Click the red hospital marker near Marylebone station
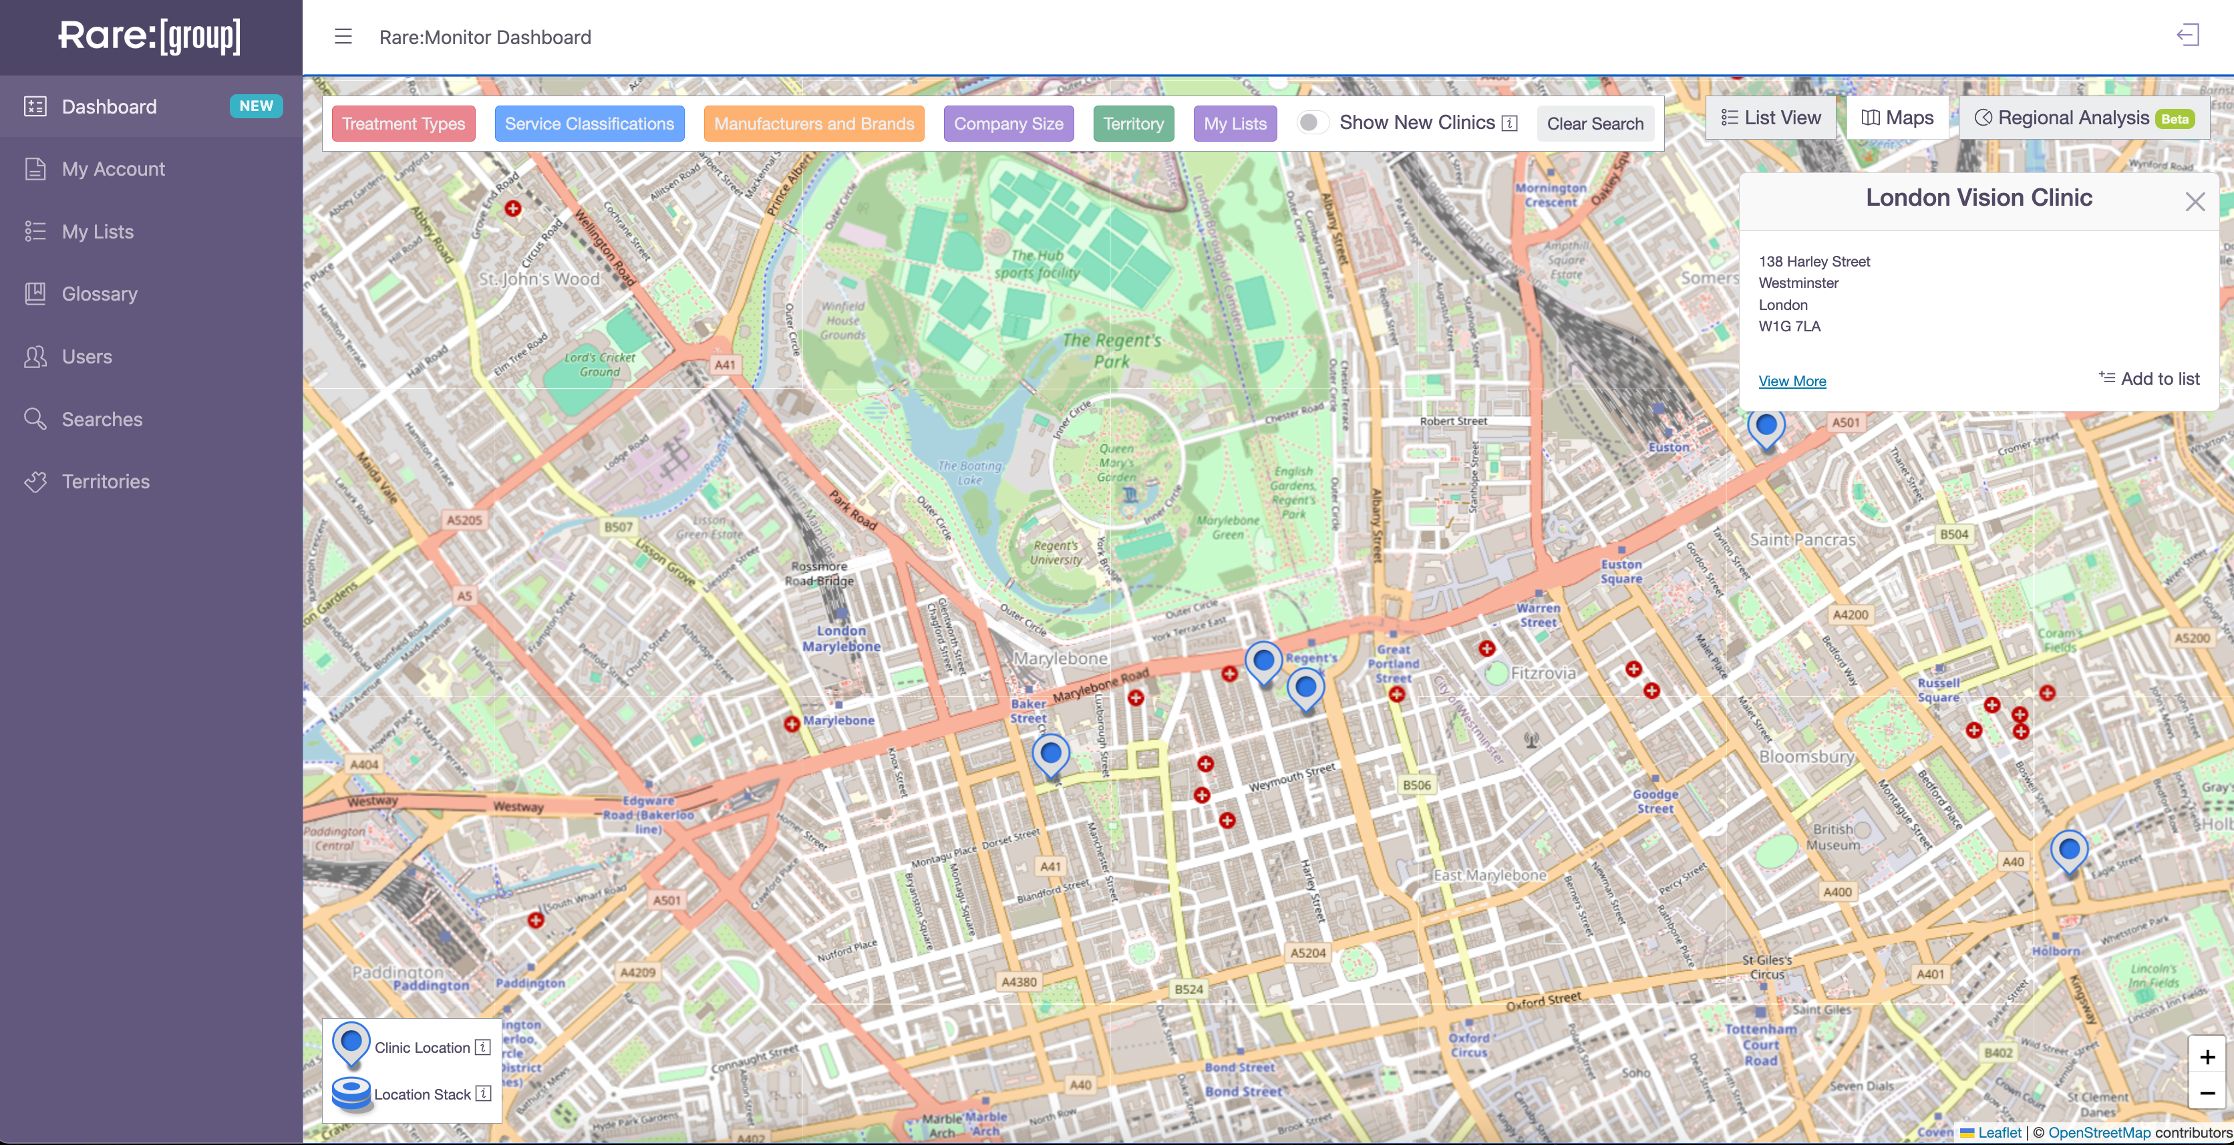The image size is (2234, 1145). (x=792, y=723)
